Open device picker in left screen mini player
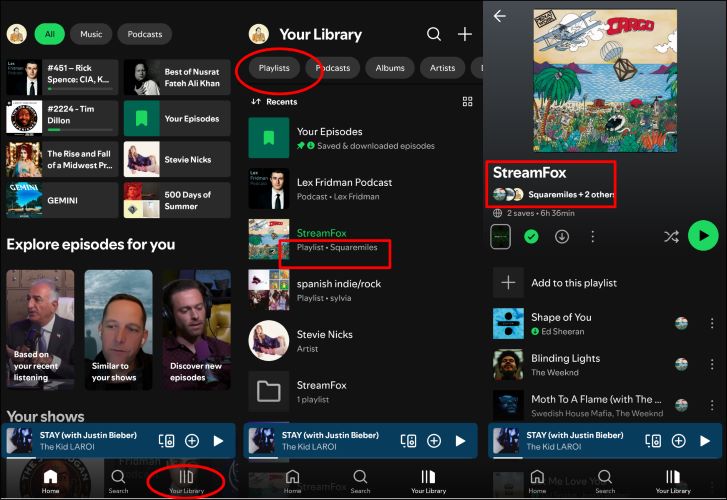The height and width of the screenshot is (500, 727). (x=166, y=441)
